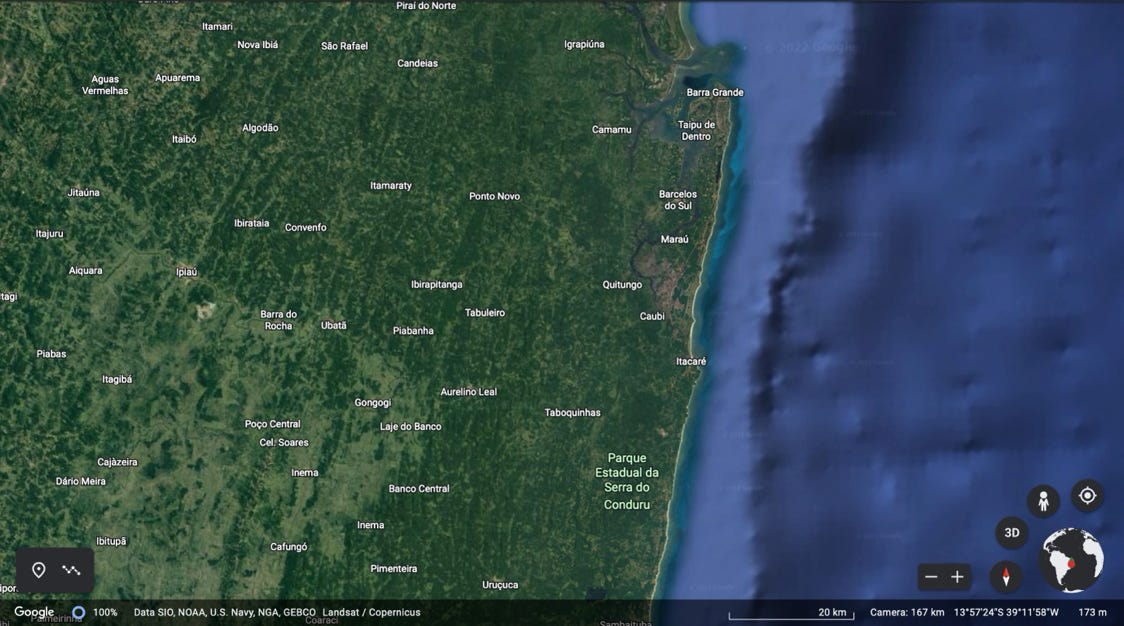Click the Barra do Rocha map label
1124x626 pixels.
tap(278, 320)
